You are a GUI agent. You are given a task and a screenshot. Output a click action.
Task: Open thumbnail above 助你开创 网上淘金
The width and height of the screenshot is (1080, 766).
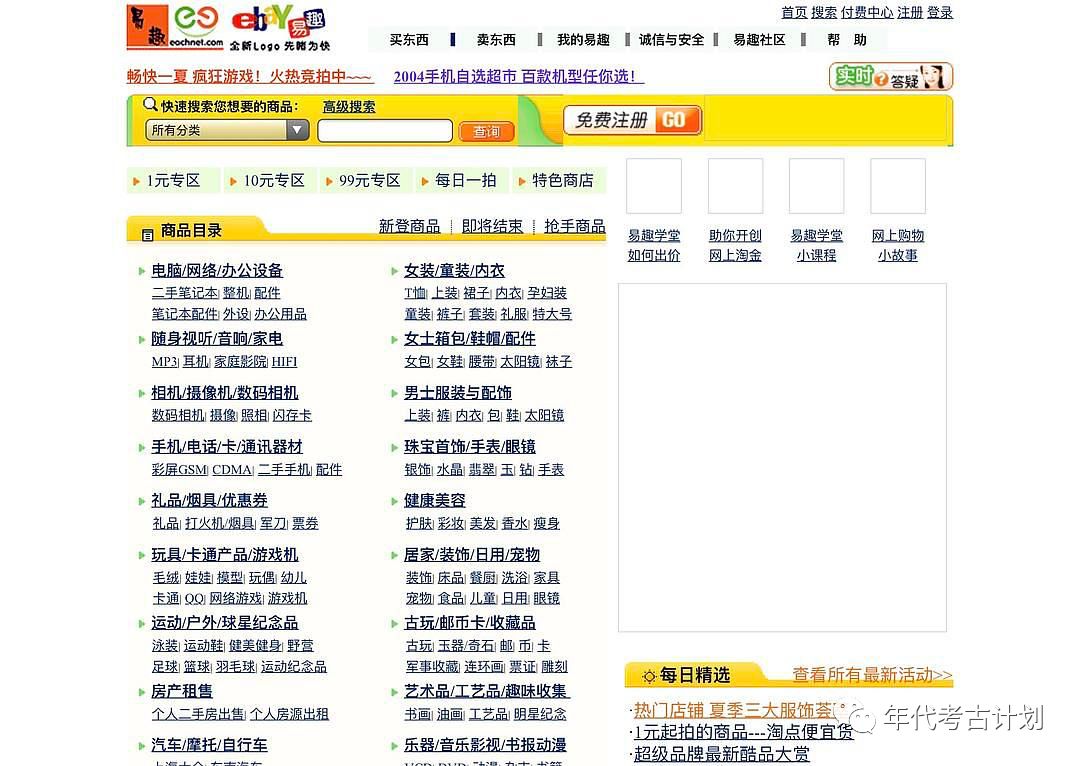(735, 186)
